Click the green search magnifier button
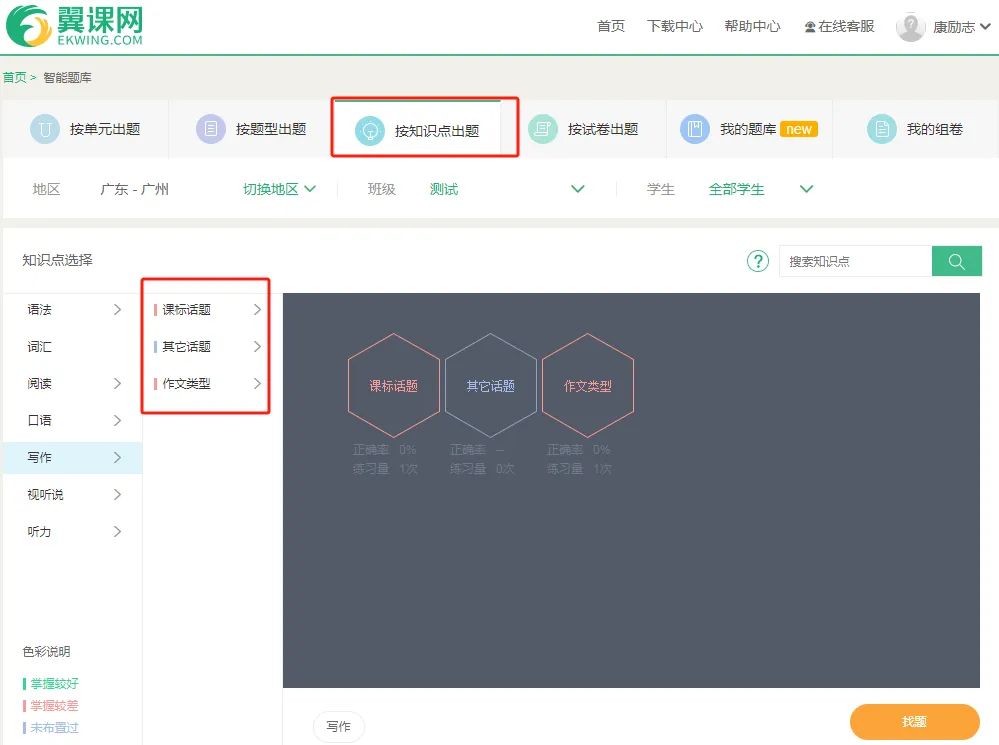Screen dimensions: 999x745 pyautogui.click(x=956, y=261)
